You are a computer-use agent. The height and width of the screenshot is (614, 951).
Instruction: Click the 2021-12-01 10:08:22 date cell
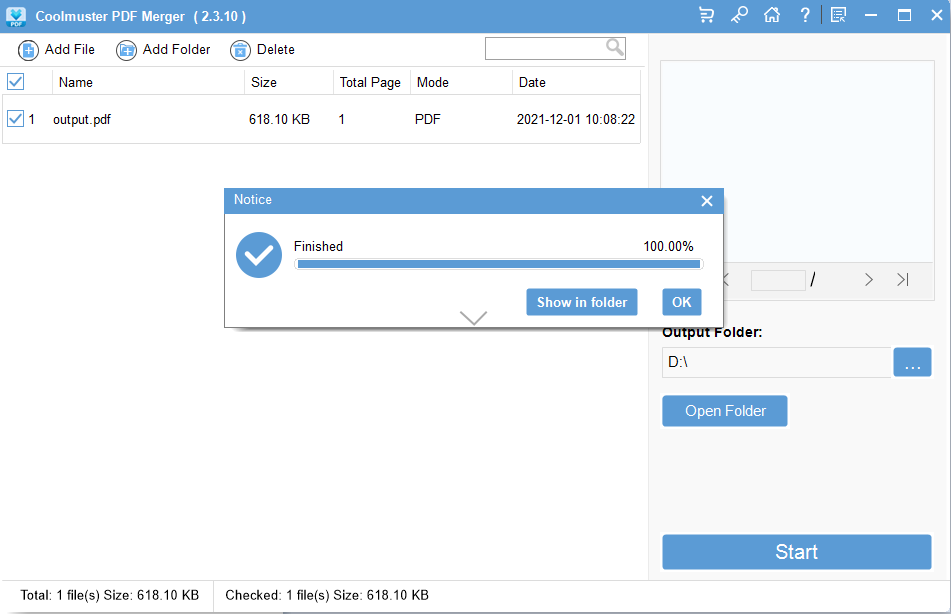(x=576, y=120)
